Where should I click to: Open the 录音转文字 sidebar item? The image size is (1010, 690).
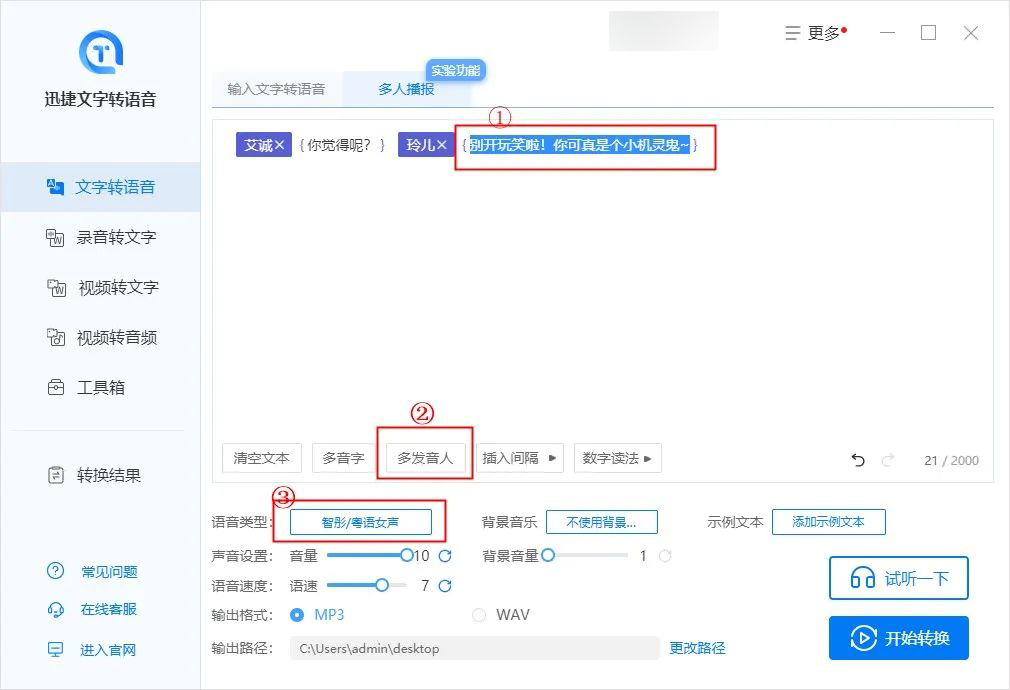[100, 237]
